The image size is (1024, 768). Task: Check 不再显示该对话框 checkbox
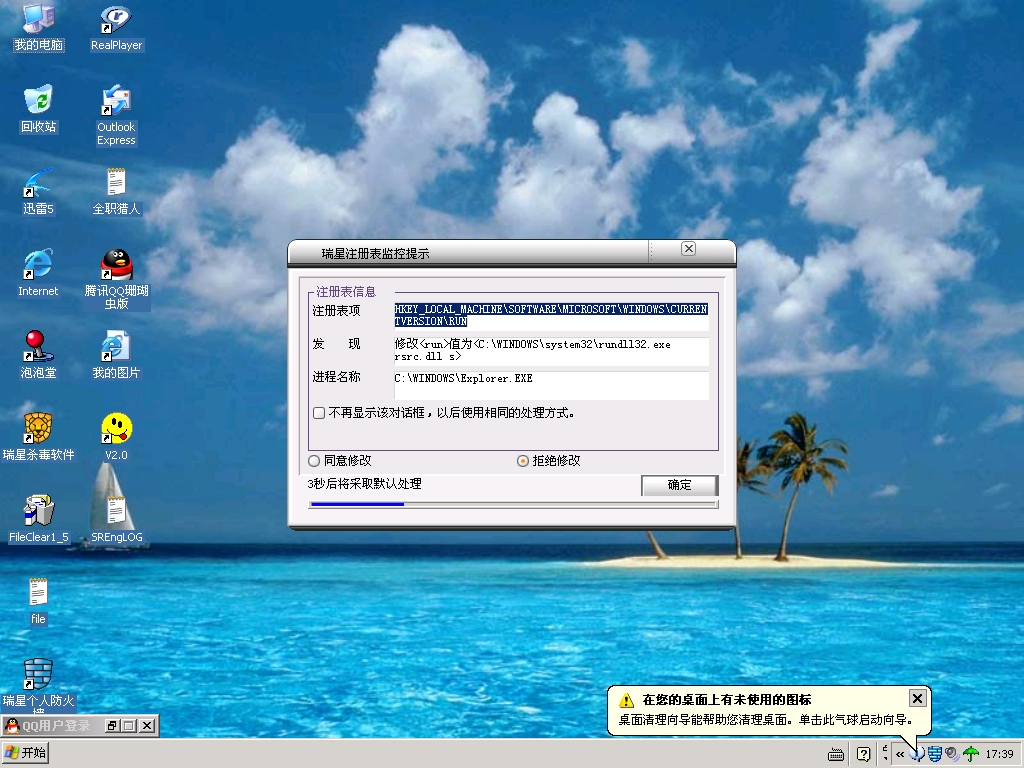click(319, 413)
